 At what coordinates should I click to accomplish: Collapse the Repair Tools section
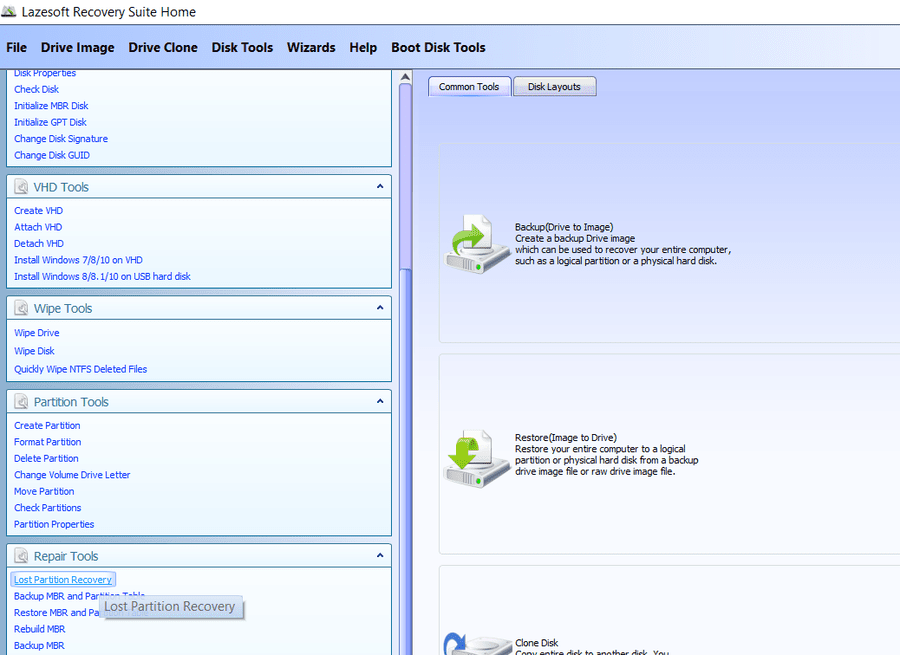tap(380, 555)
